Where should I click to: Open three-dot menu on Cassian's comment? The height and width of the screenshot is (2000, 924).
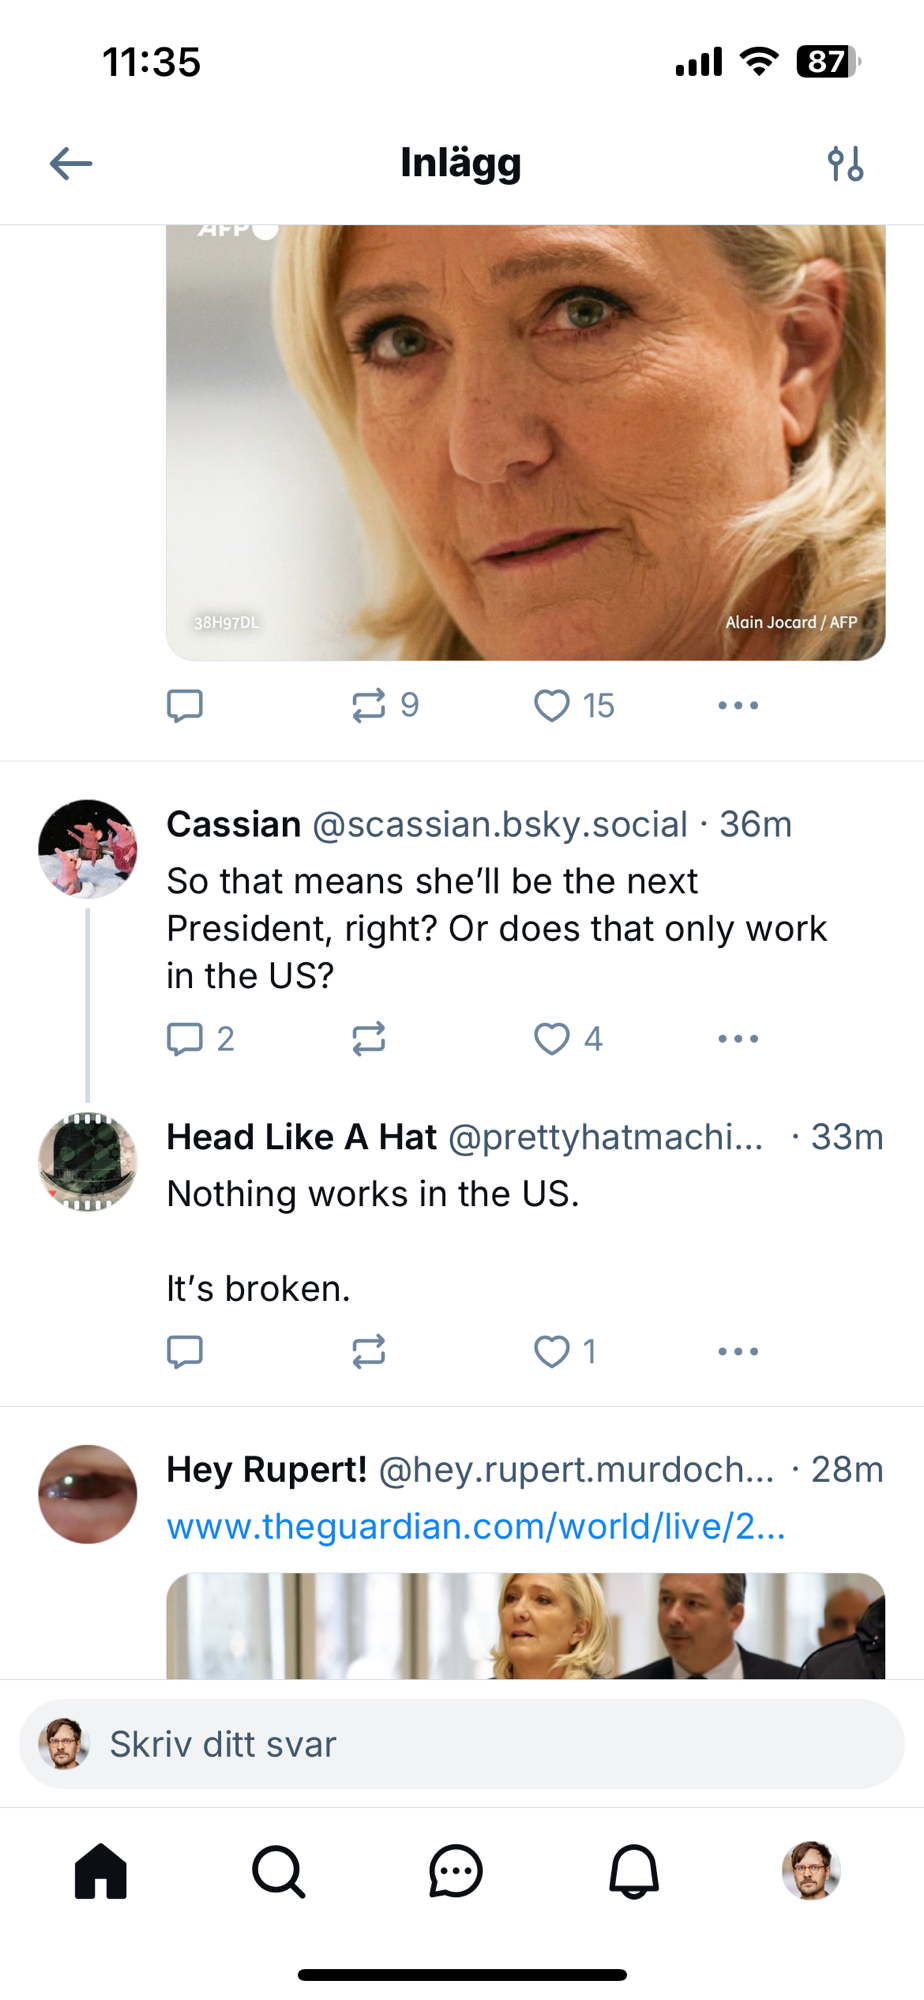738,1039
